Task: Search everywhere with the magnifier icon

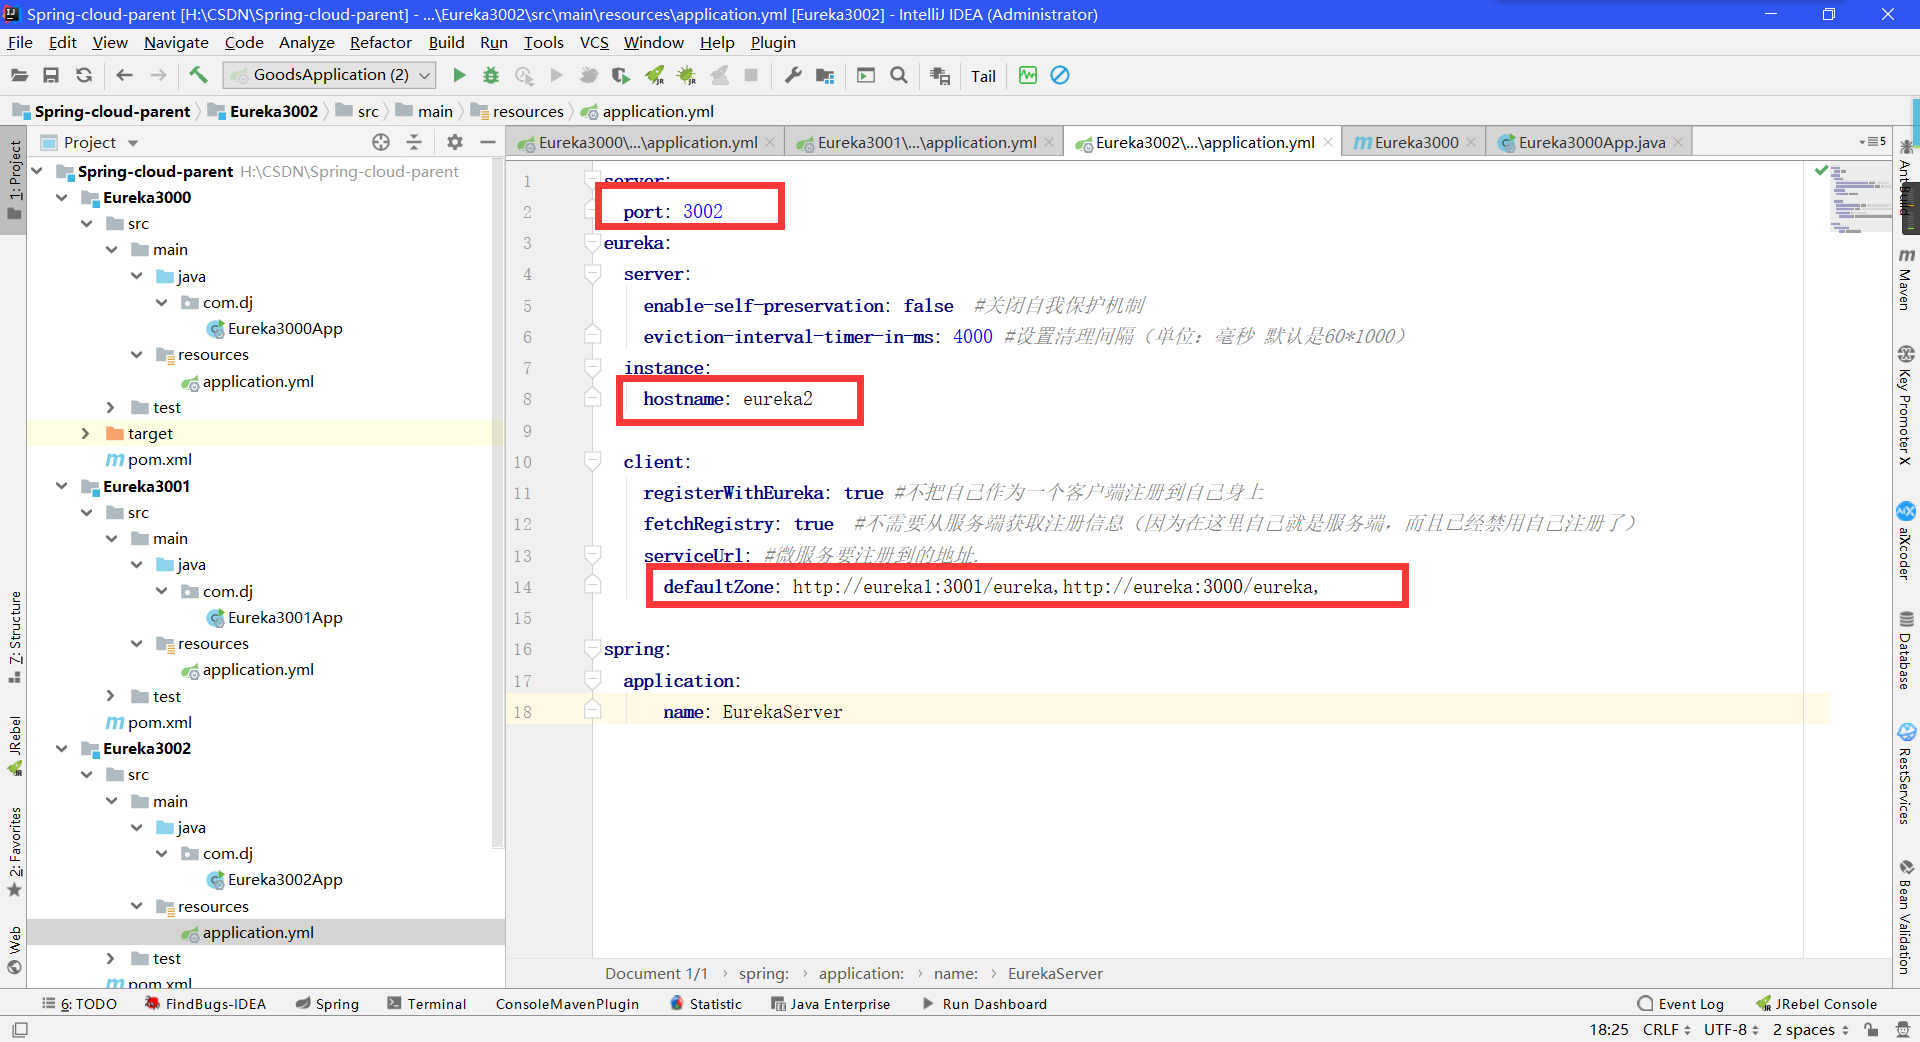Action: click(x=899, y=75)
